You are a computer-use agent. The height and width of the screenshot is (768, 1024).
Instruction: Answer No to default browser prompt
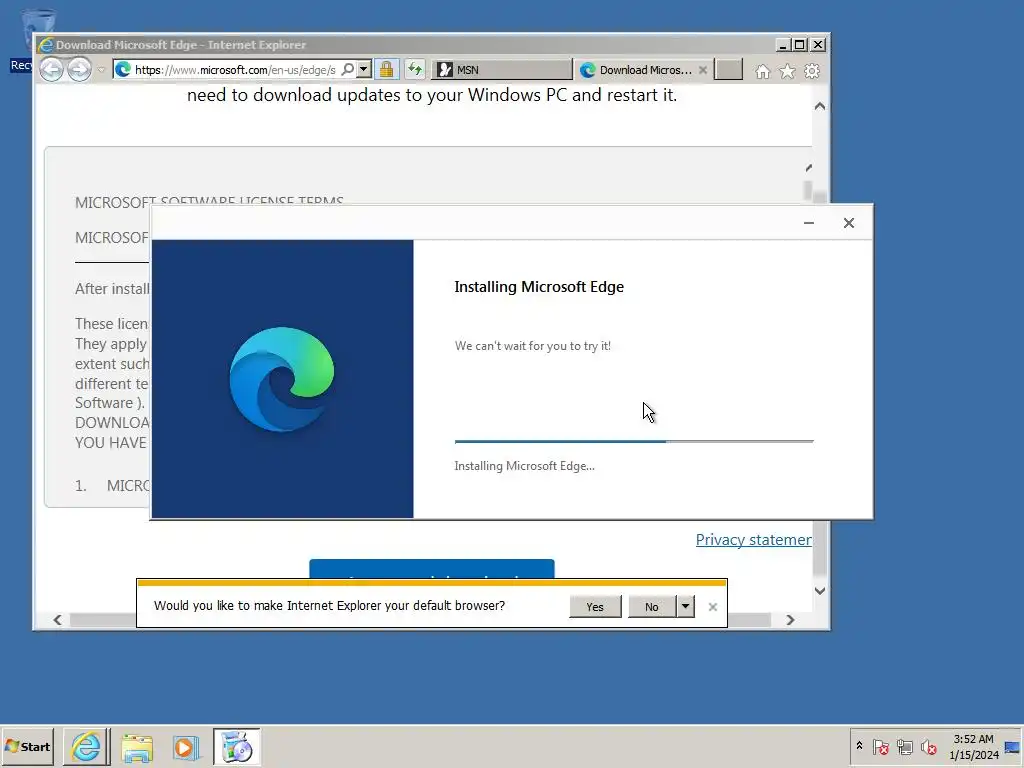pyautogui.click(x=652, y=607)
